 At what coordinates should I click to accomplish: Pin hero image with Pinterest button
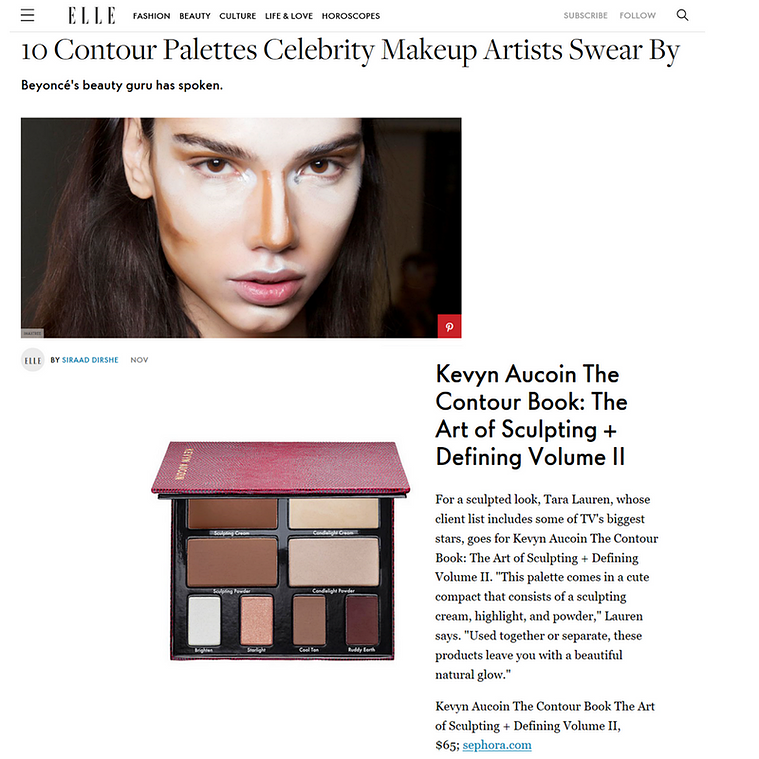tap(449, 326)
